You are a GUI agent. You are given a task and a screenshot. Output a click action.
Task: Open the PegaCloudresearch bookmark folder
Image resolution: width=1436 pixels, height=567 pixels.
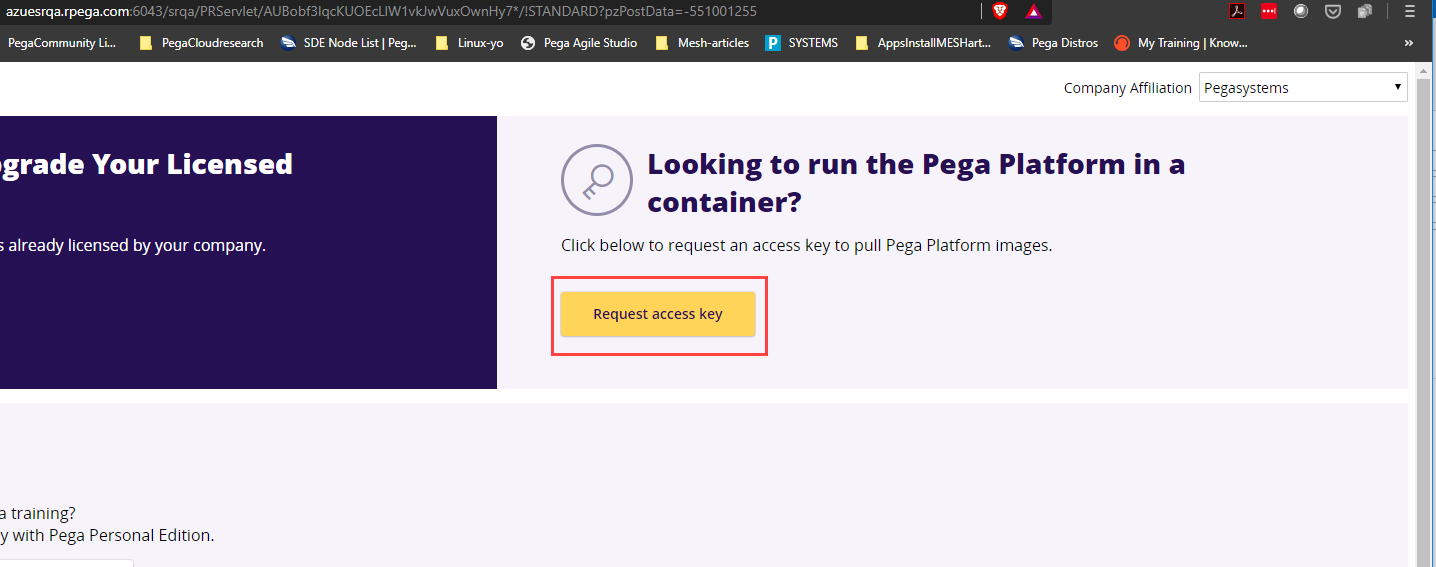click(201, 43)
